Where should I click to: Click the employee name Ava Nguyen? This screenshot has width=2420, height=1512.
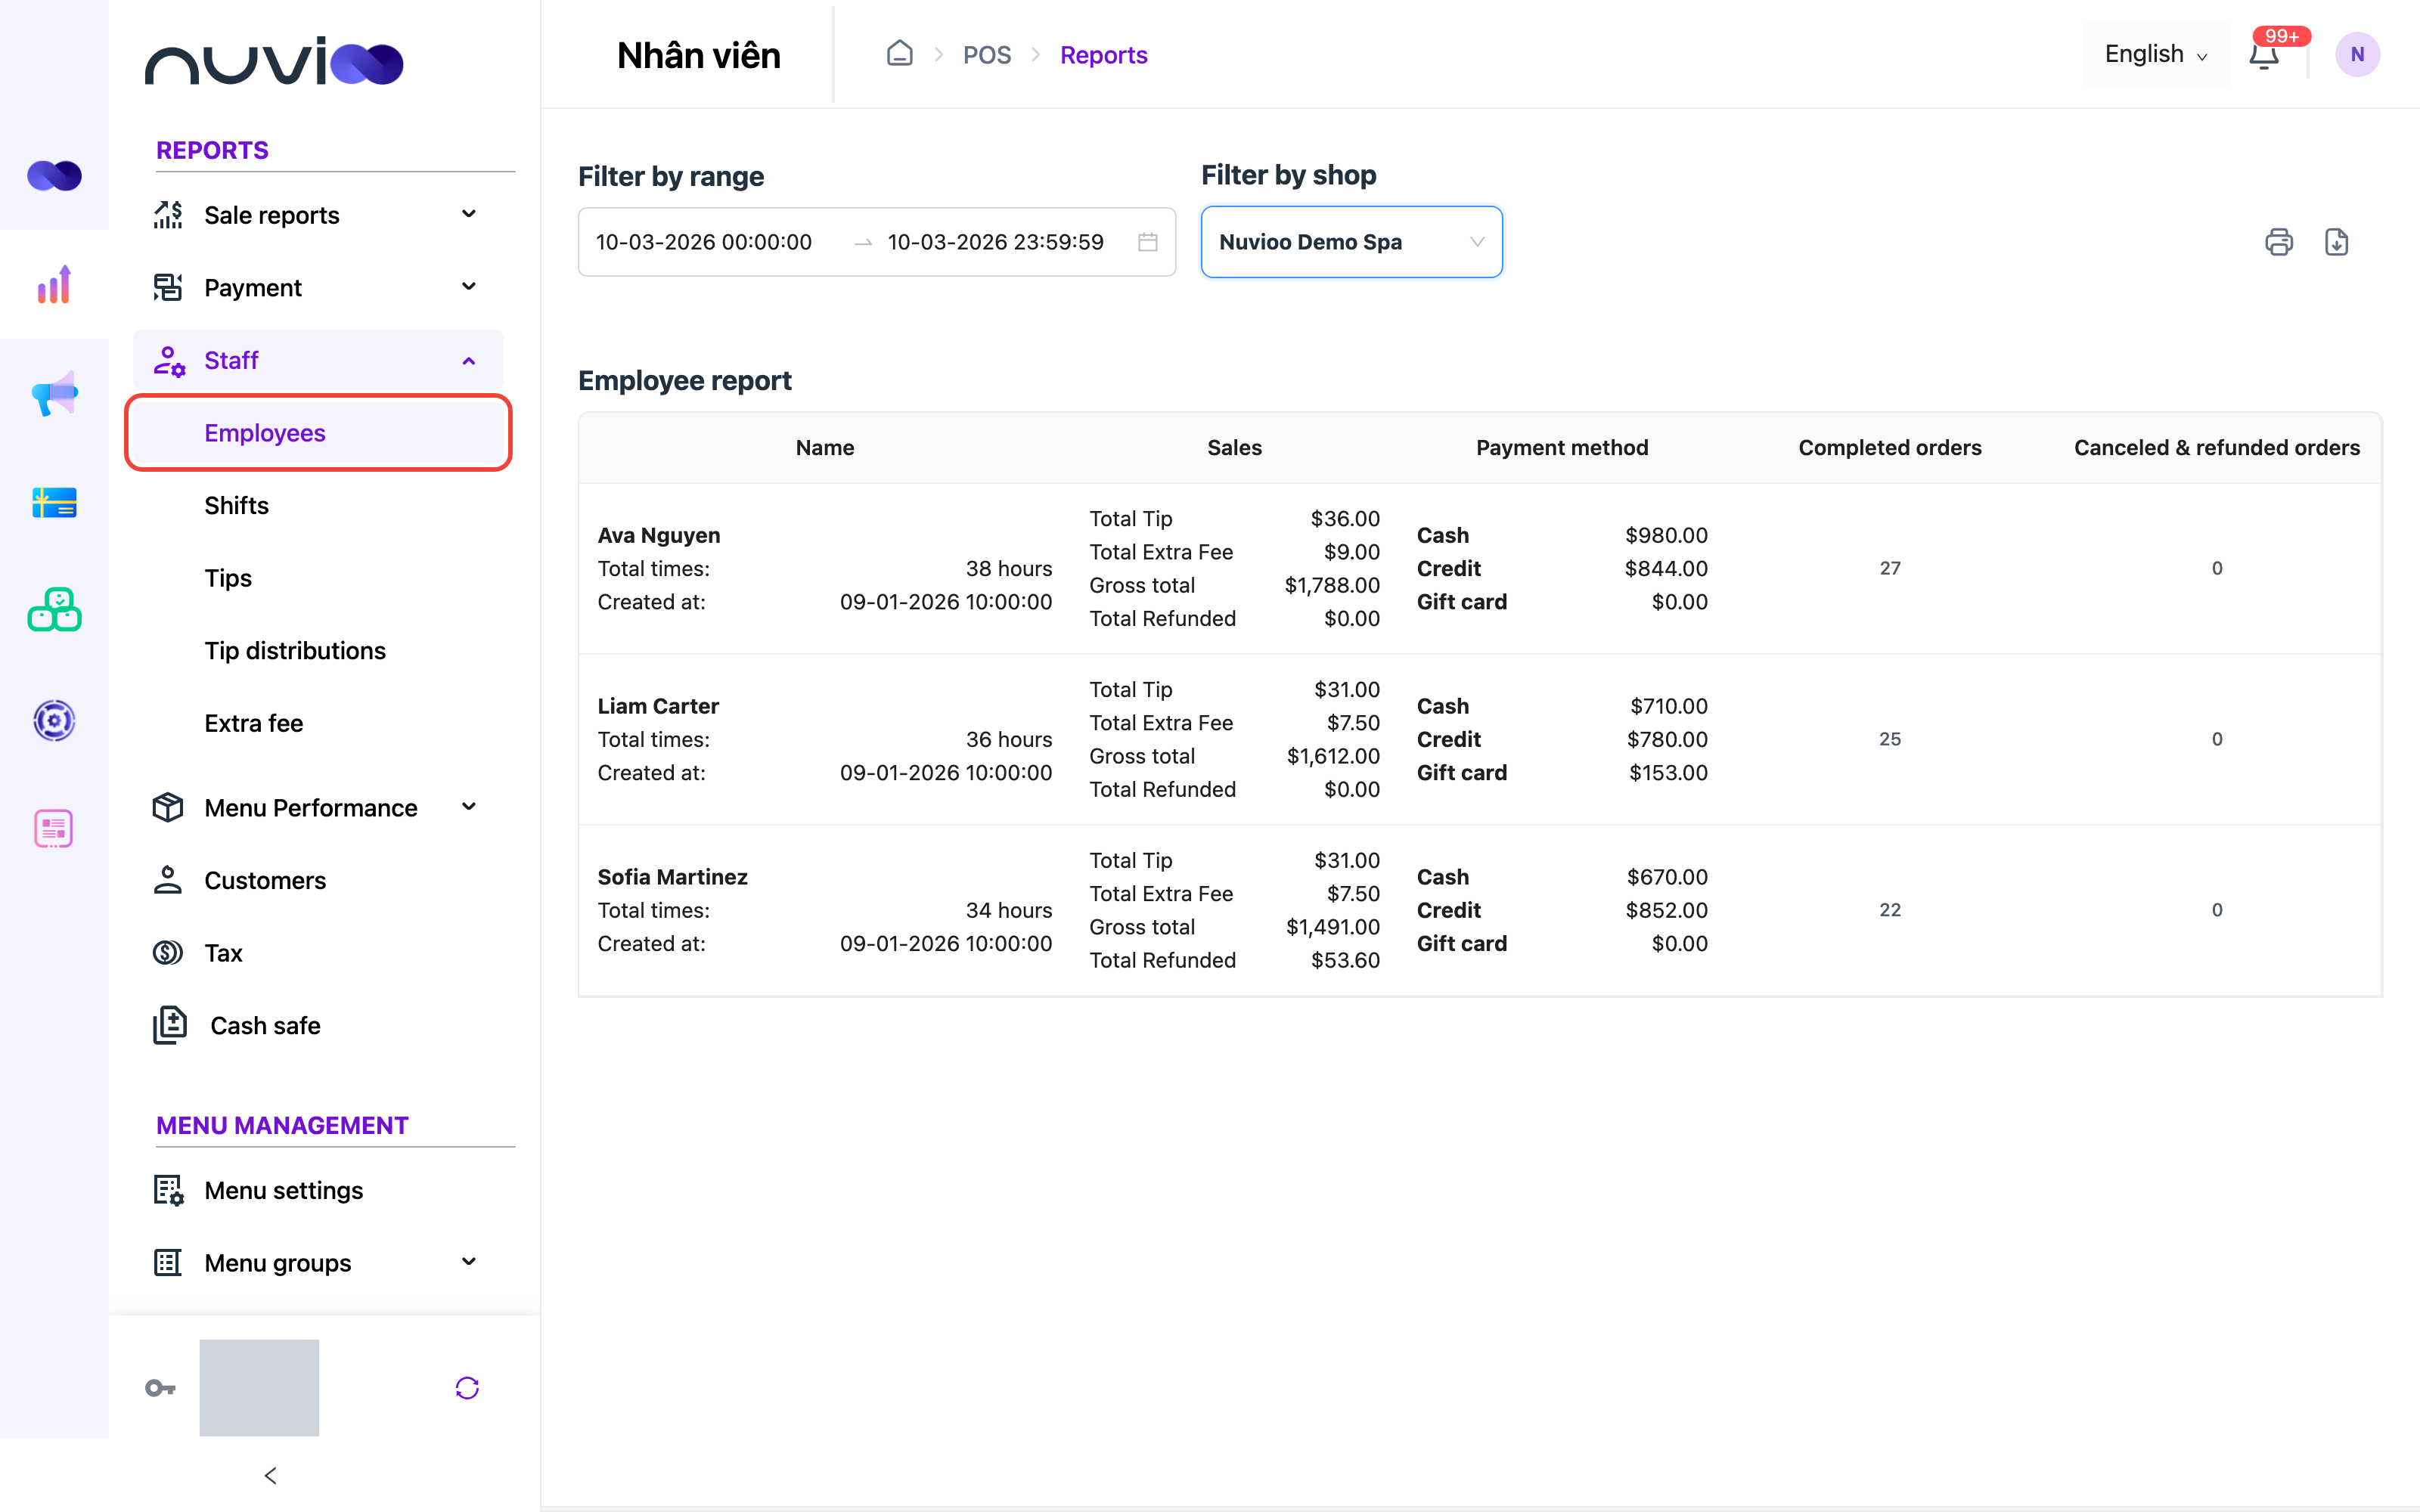click(x=659, y=535)
